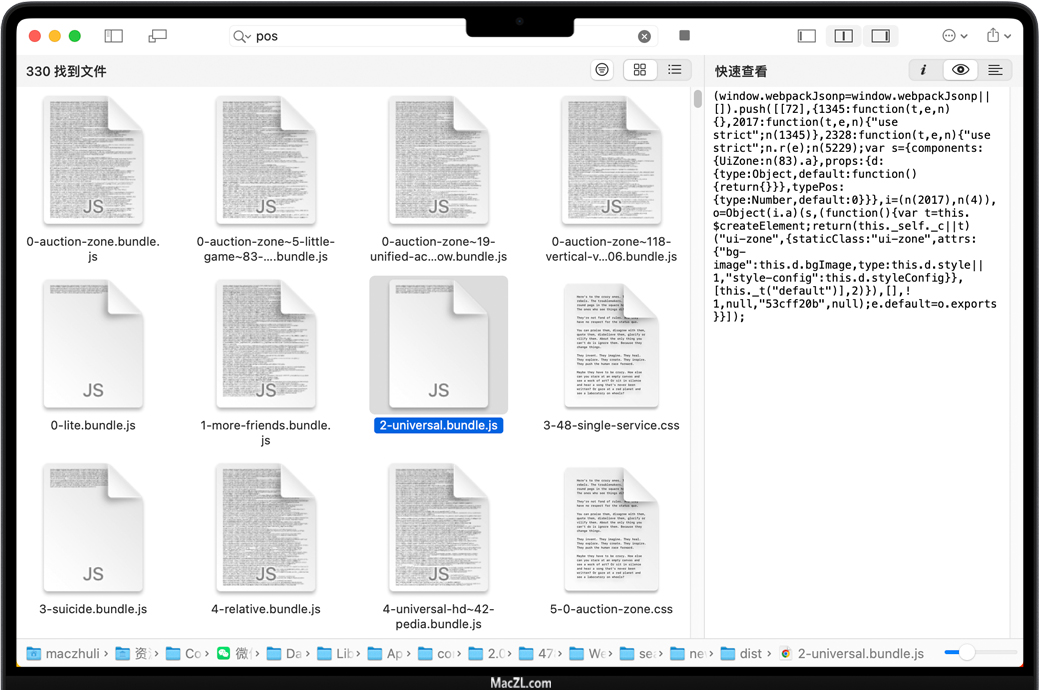Show the right pane layout

pyautogui.click(x=880, y=36)
